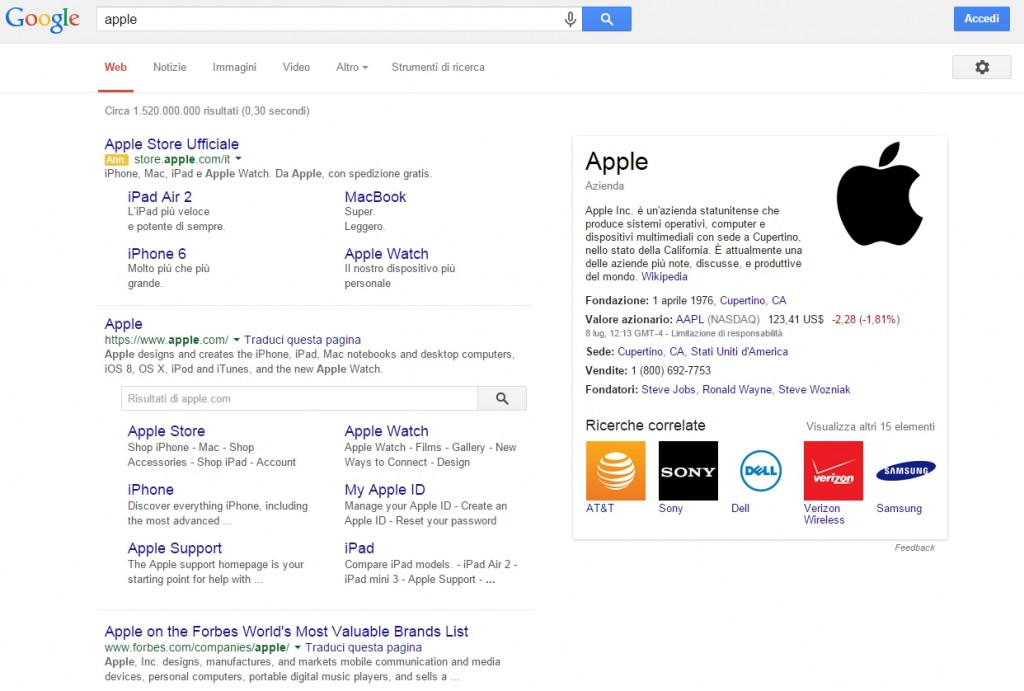The image size is (1024, 691).
Task: Open the Wikipedia link in knowledge panel
Action: pyautogui.click(x=664, y=276)
